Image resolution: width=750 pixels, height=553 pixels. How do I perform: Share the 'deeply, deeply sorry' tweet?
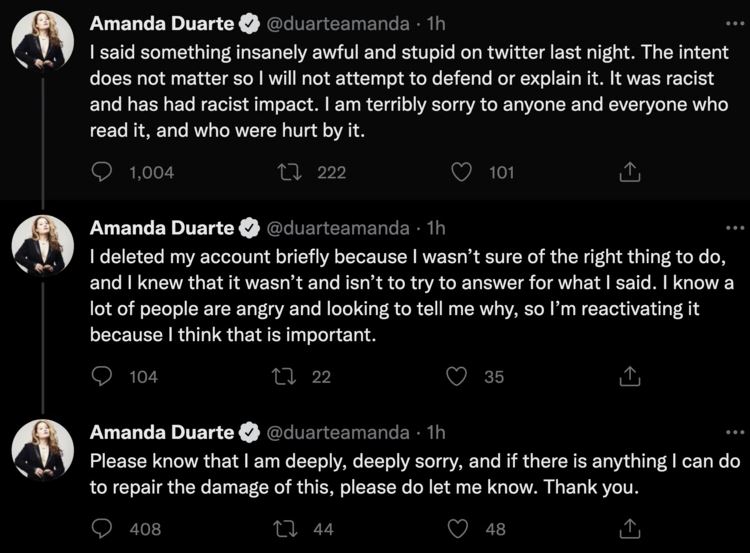630,528
